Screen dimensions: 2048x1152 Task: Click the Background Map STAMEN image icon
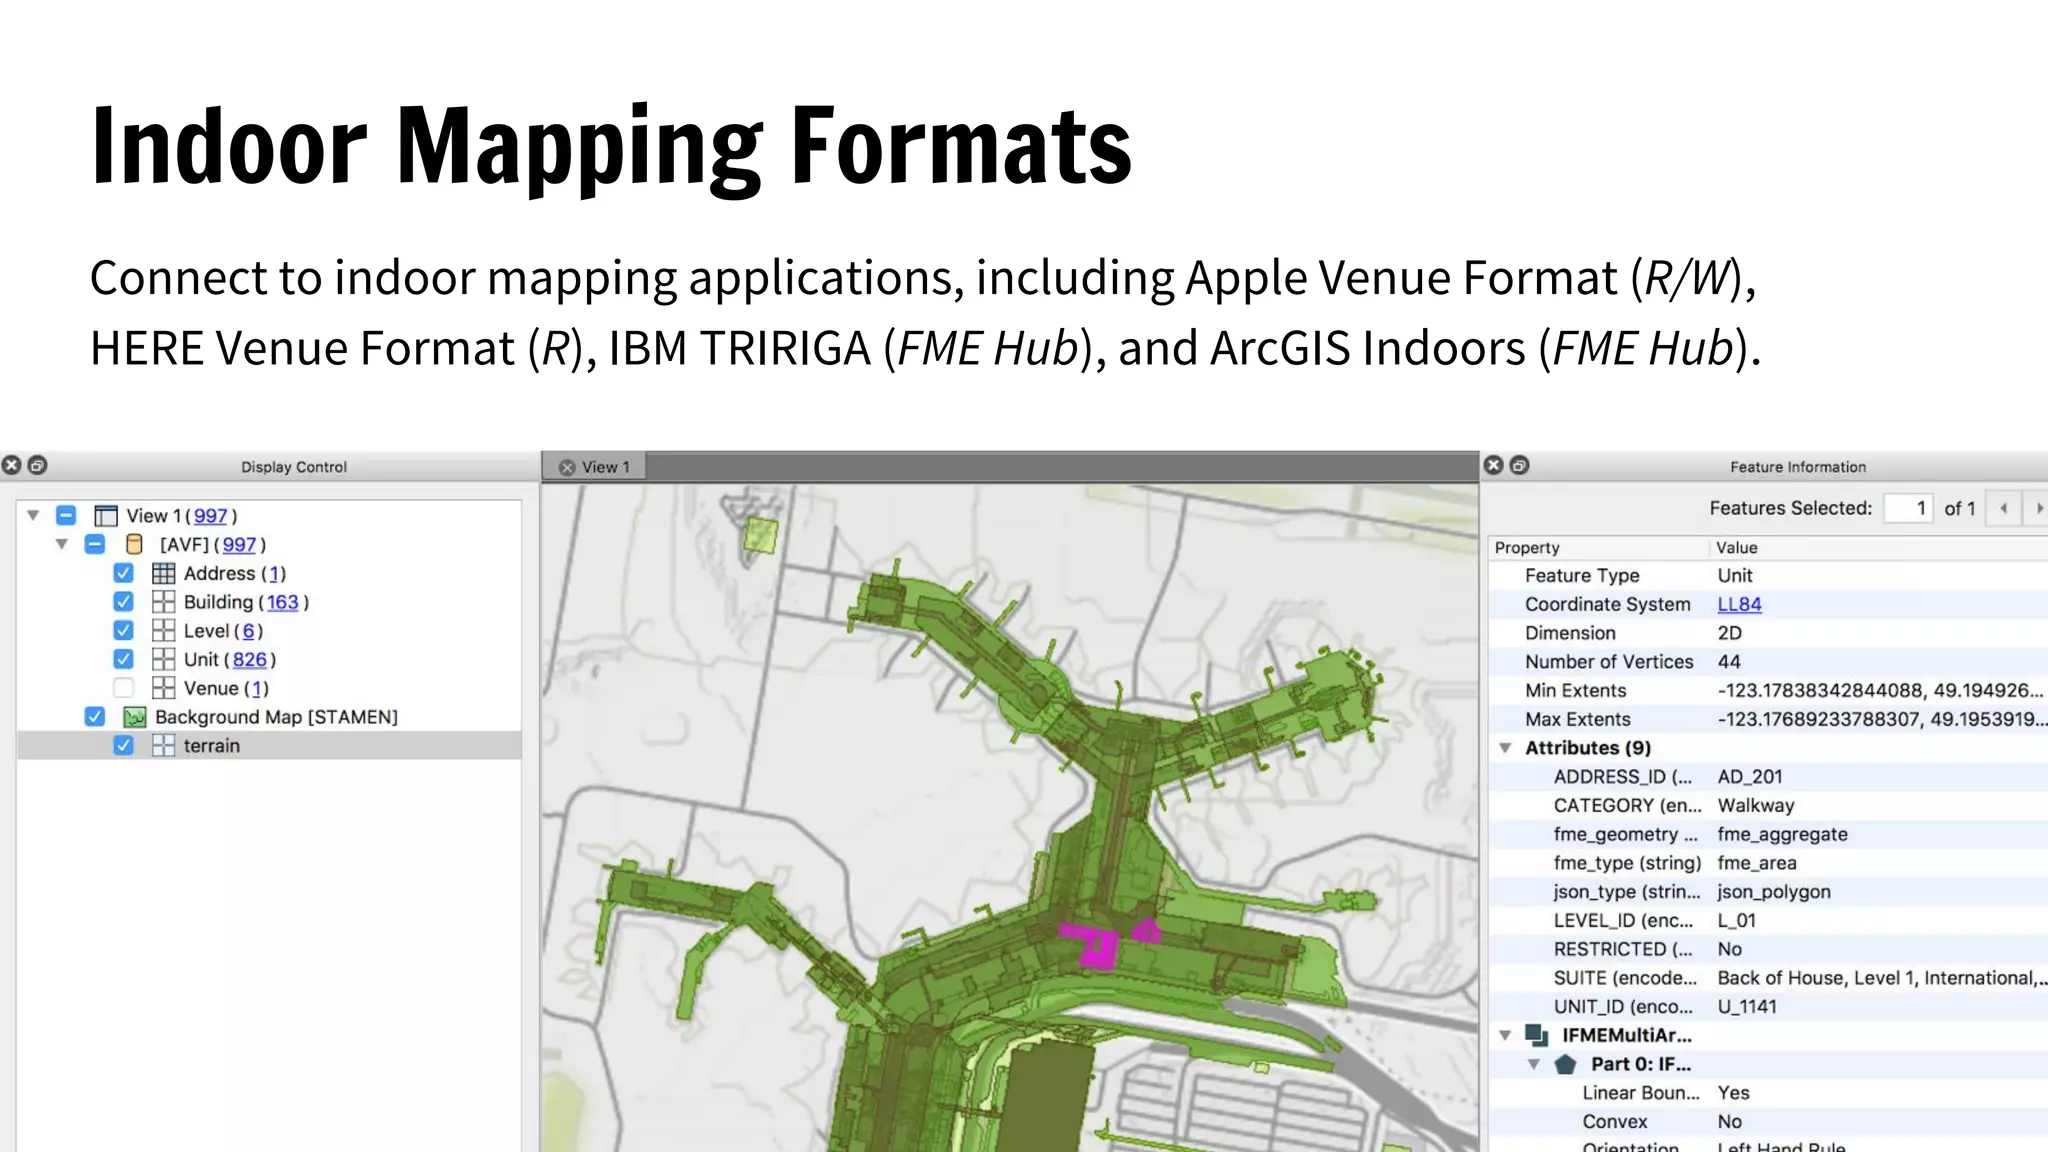pos(134,717)
